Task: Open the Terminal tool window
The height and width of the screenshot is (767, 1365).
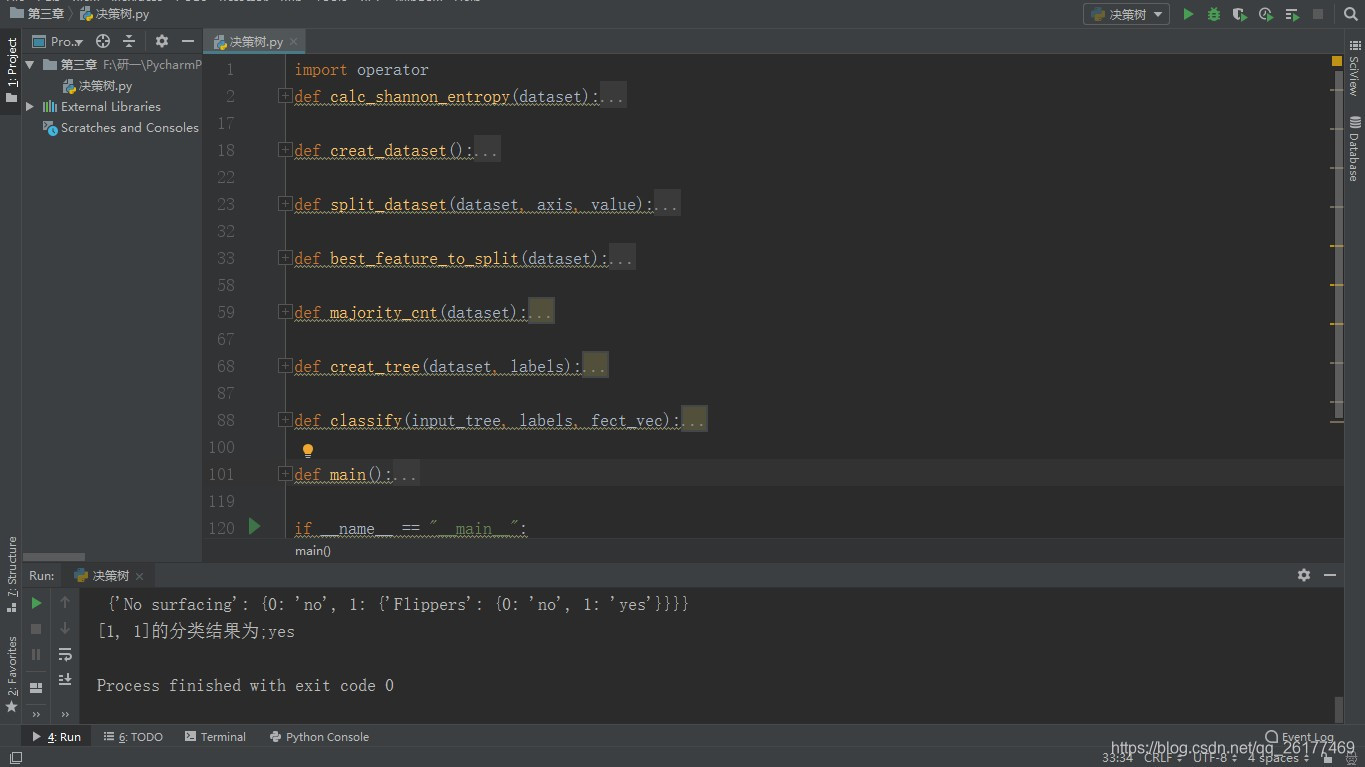Action: 215,737
